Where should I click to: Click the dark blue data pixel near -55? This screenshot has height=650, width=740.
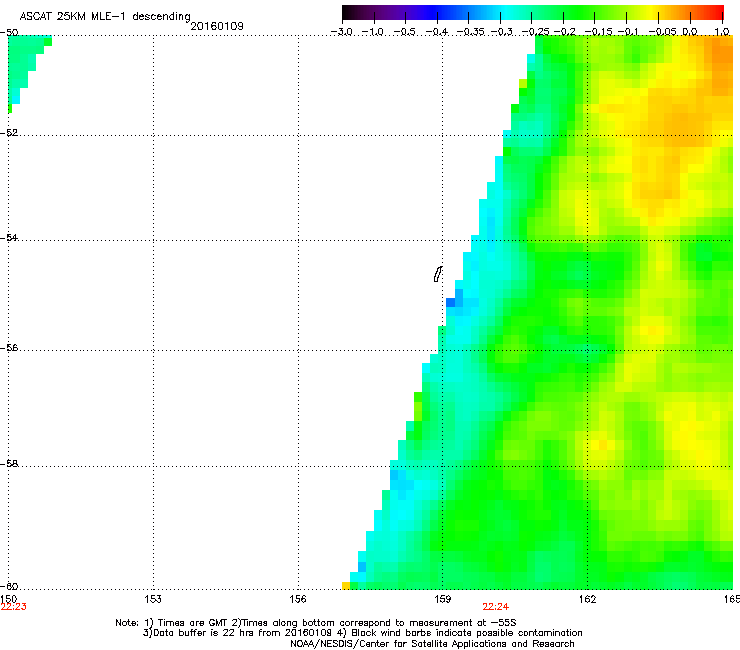pos(450,303)
